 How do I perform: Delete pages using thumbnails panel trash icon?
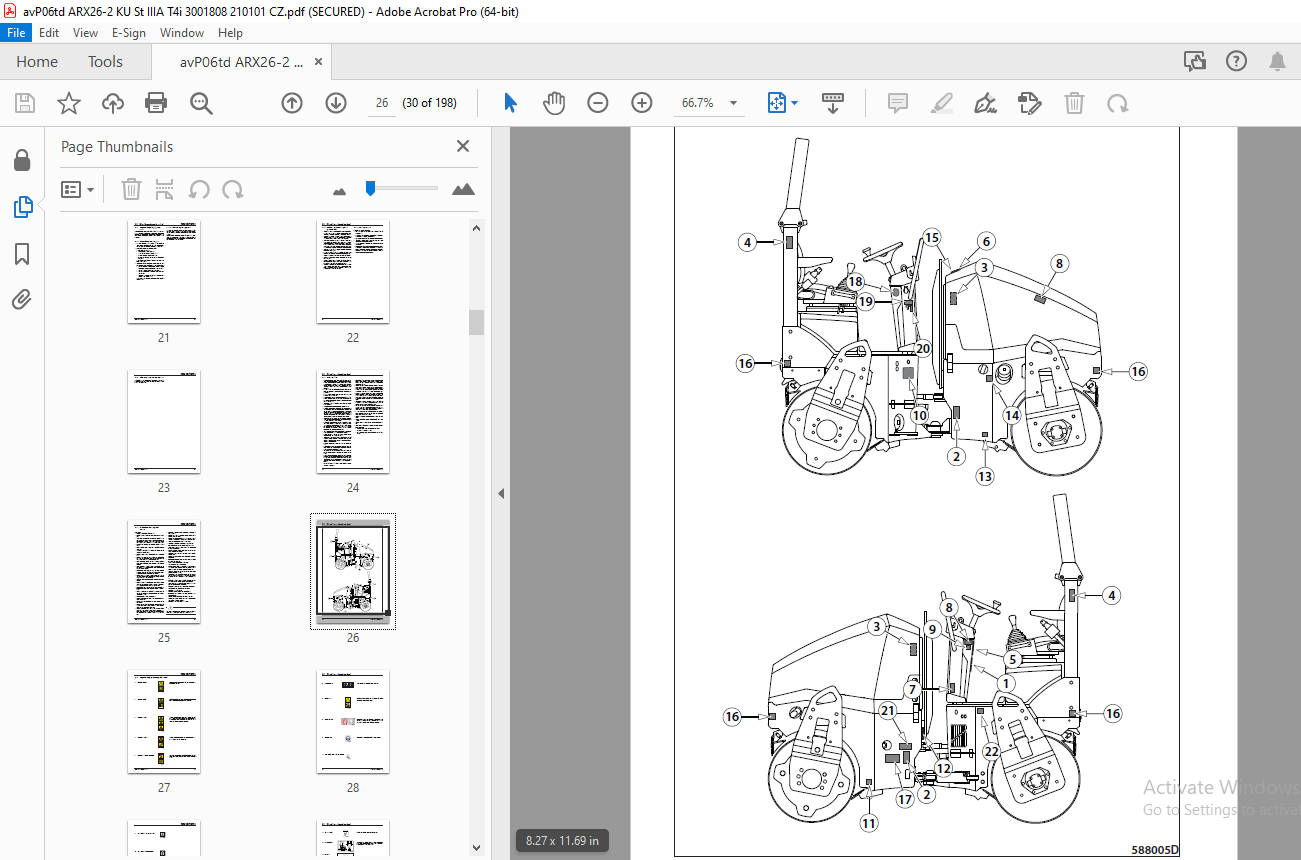[x=131, y=189]
